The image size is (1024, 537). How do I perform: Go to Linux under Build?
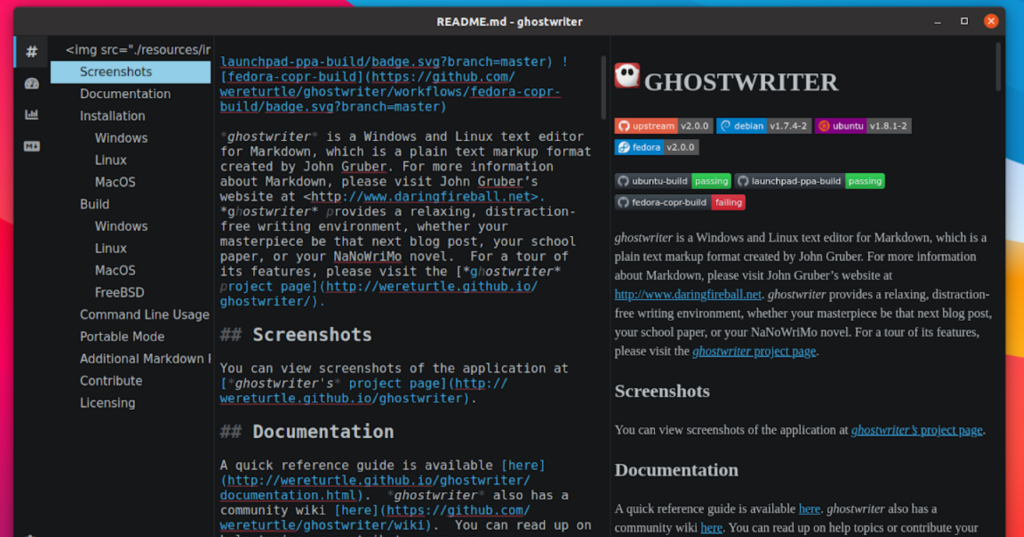[x=110, y=249]
